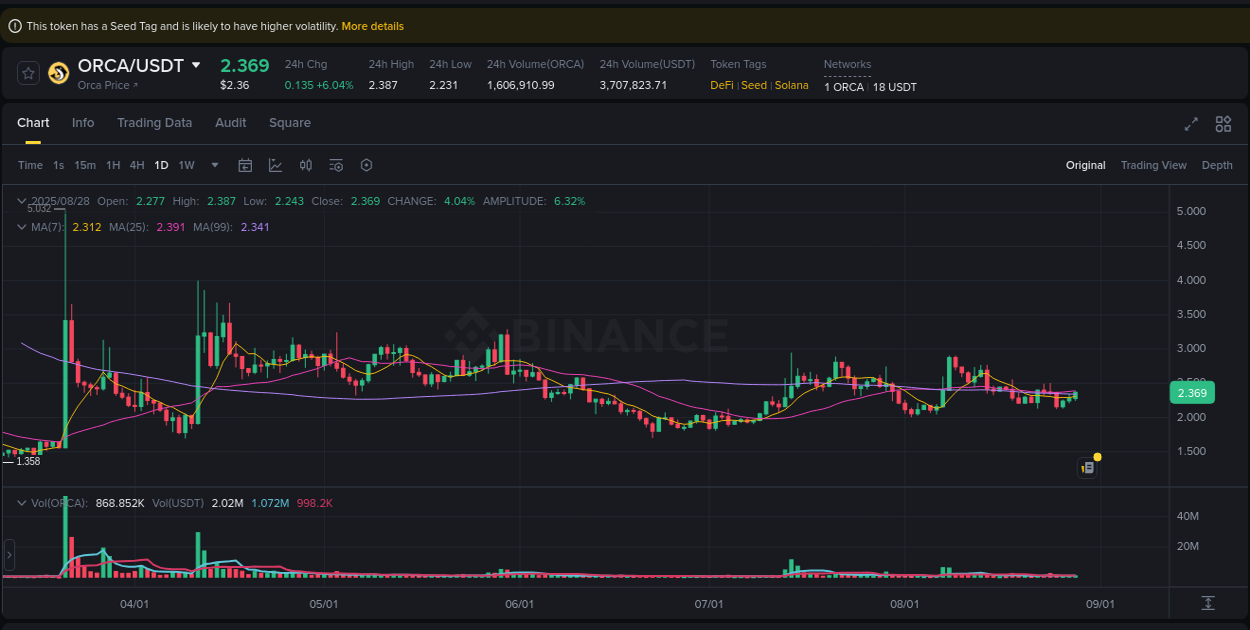Expand the chart to fullscreen
1250x630 pixels.
pos(1191,124)
